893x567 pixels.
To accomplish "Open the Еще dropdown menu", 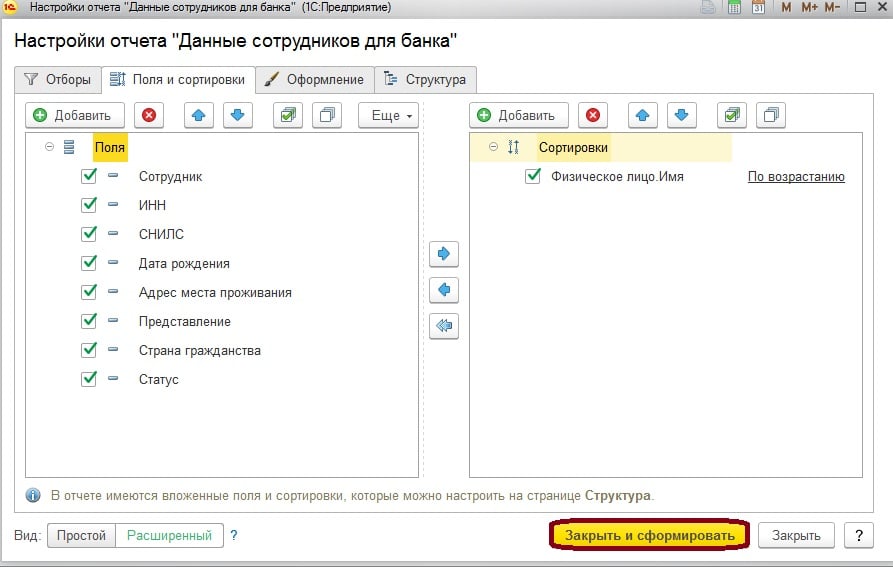I will pos(387,115).
